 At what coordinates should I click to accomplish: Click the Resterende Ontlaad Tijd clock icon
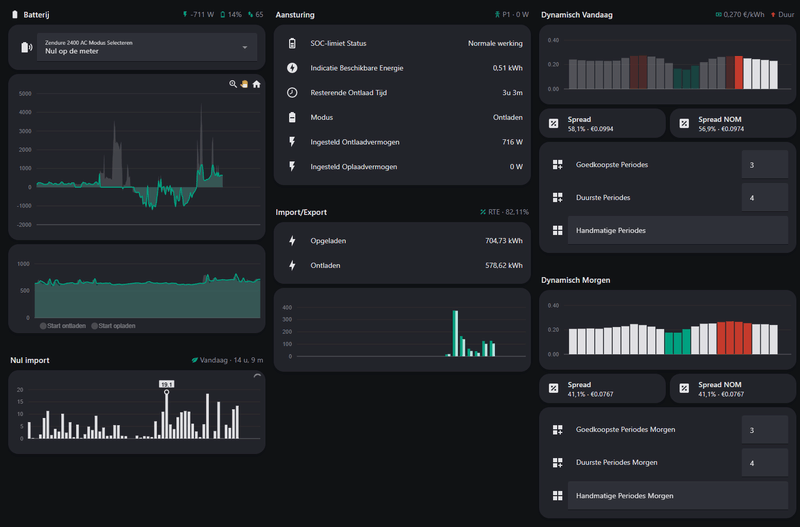pyautogui.click(x=292, y=93)
